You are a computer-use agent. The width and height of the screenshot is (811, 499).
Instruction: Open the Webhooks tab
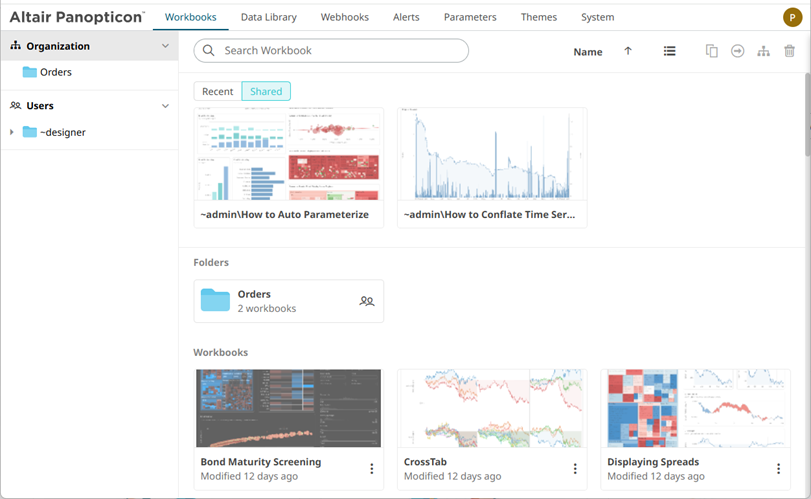coord(344,17)
